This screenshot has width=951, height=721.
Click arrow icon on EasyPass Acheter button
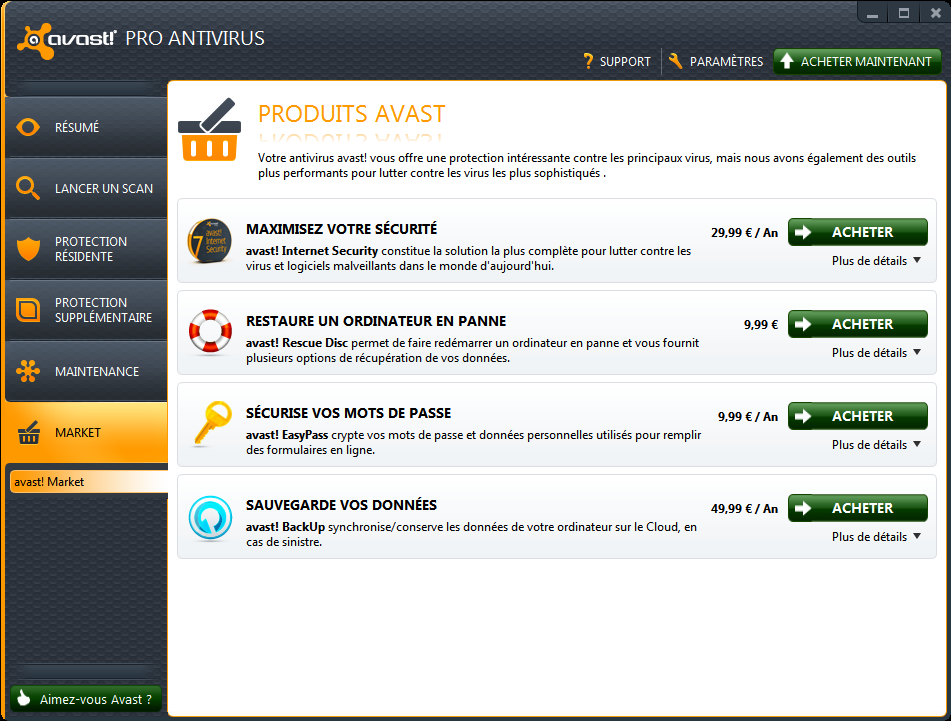coord(803,416)
